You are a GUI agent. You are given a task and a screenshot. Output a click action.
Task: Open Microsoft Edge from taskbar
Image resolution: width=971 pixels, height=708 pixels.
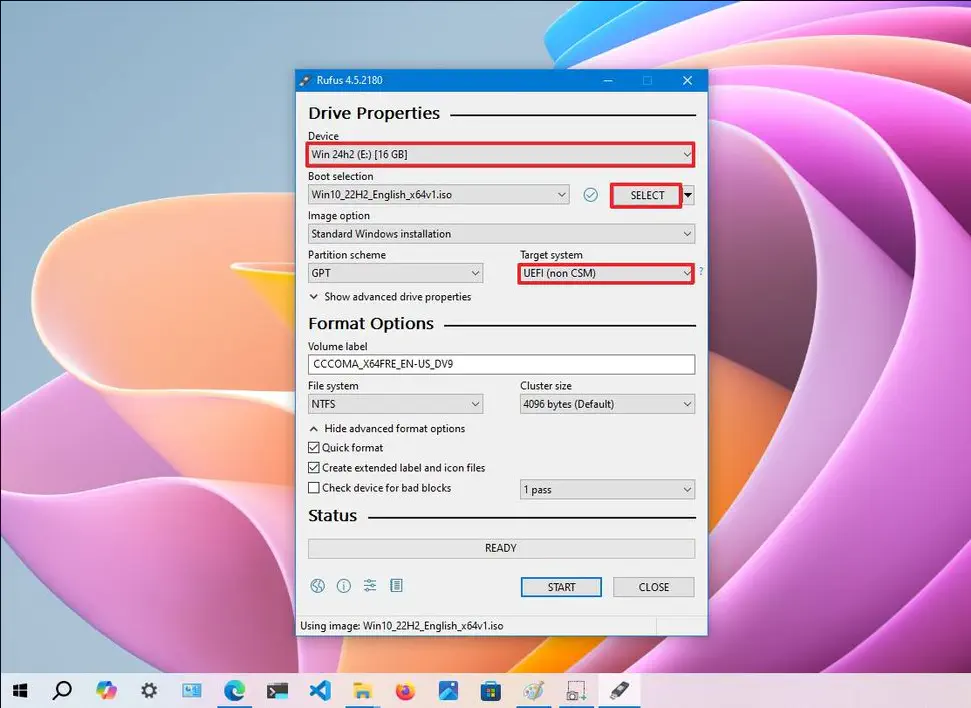pyautogui.click(x=234, y=690)
